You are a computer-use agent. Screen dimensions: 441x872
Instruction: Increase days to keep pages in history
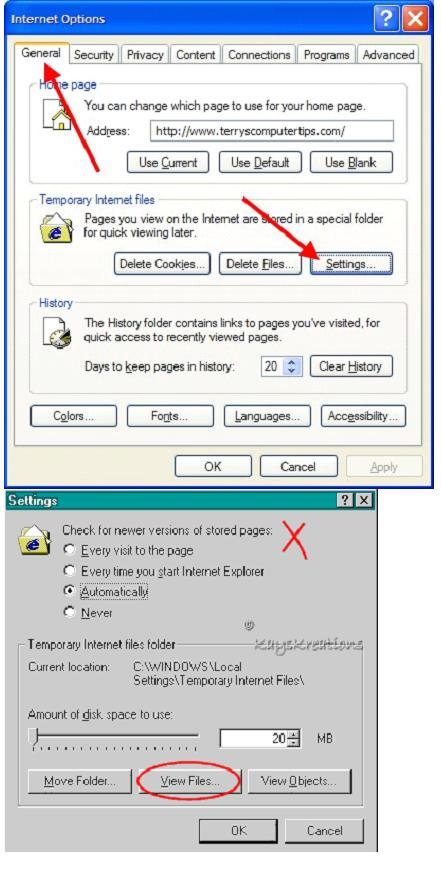(x=293, y=362)
